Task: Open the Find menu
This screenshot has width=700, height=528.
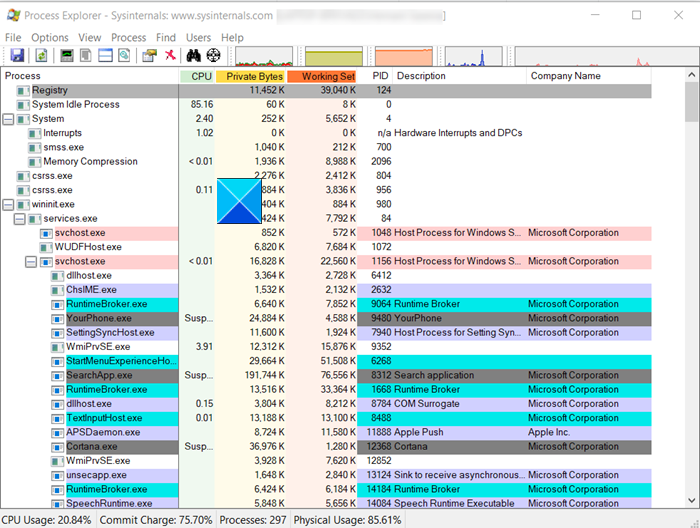Action: pos(165,37)
